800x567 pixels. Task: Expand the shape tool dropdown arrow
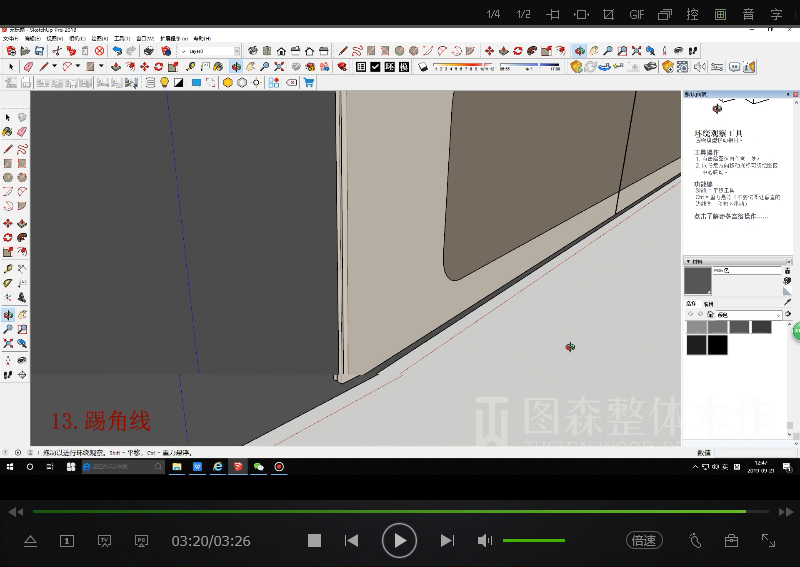coord(102,67)
